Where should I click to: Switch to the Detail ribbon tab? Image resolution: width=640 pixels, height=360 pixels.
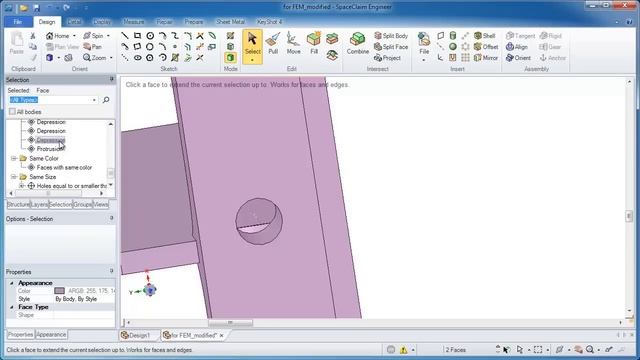(74, 22)
